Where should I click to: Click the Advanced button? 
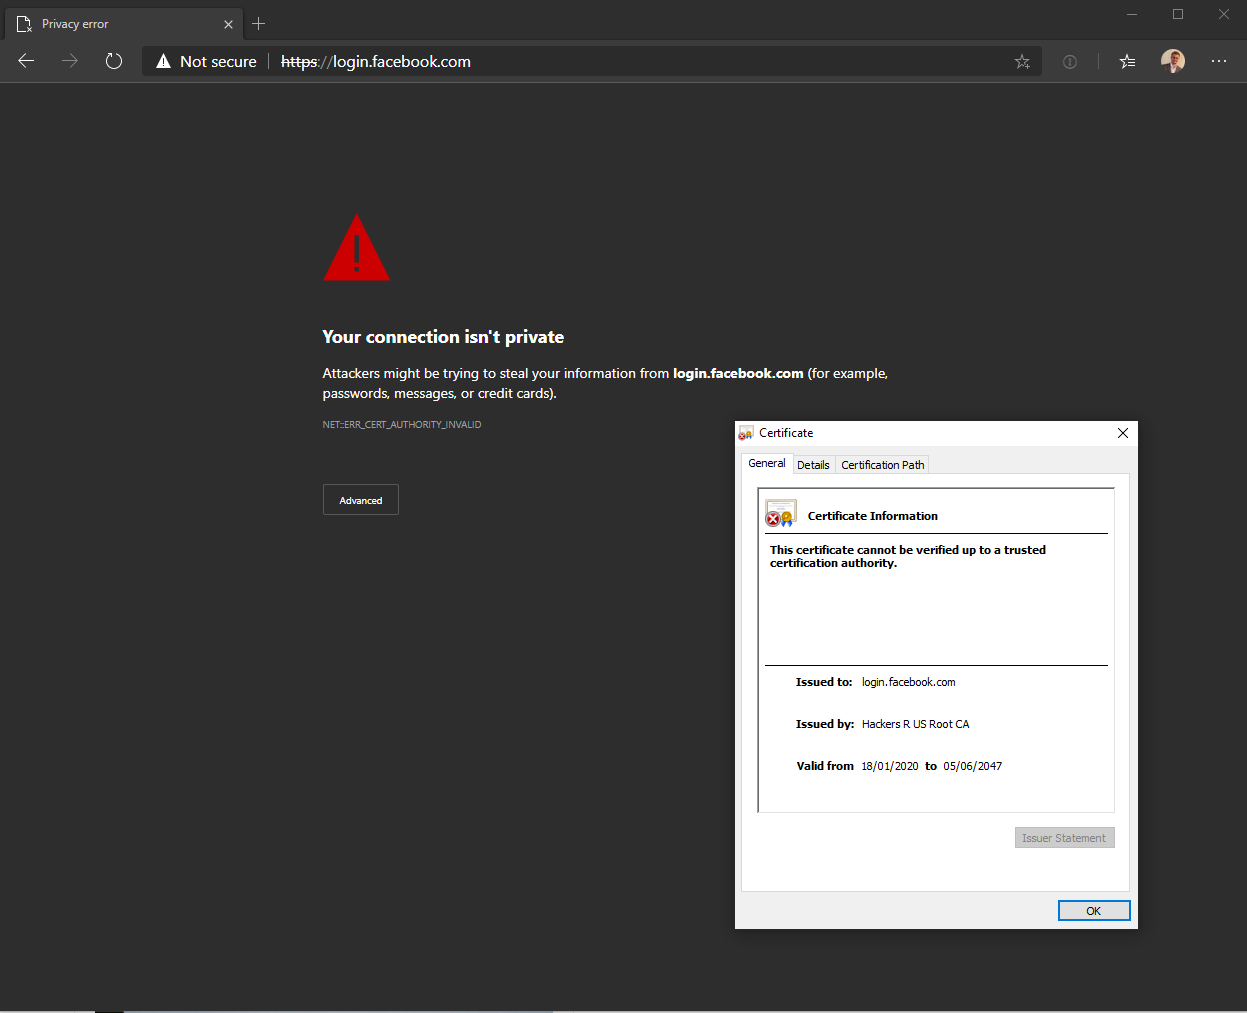click(x=361, y=500)
